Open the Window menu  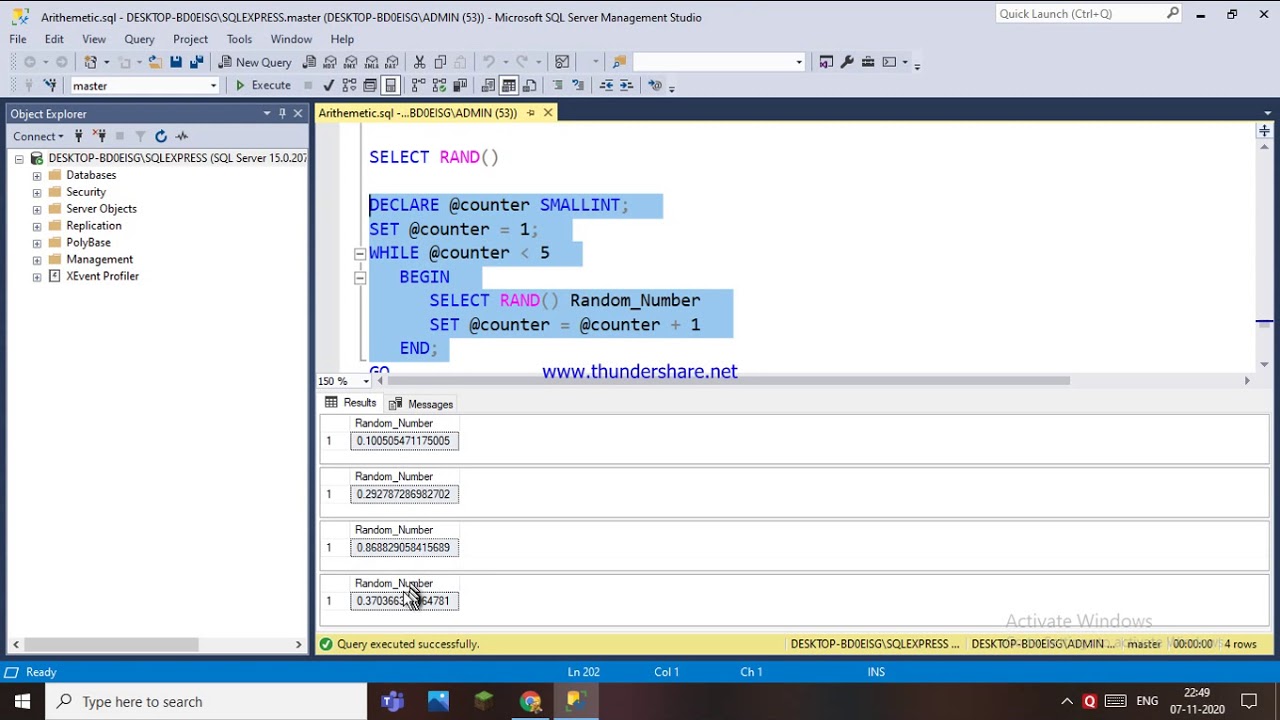[x=291, y=39]
